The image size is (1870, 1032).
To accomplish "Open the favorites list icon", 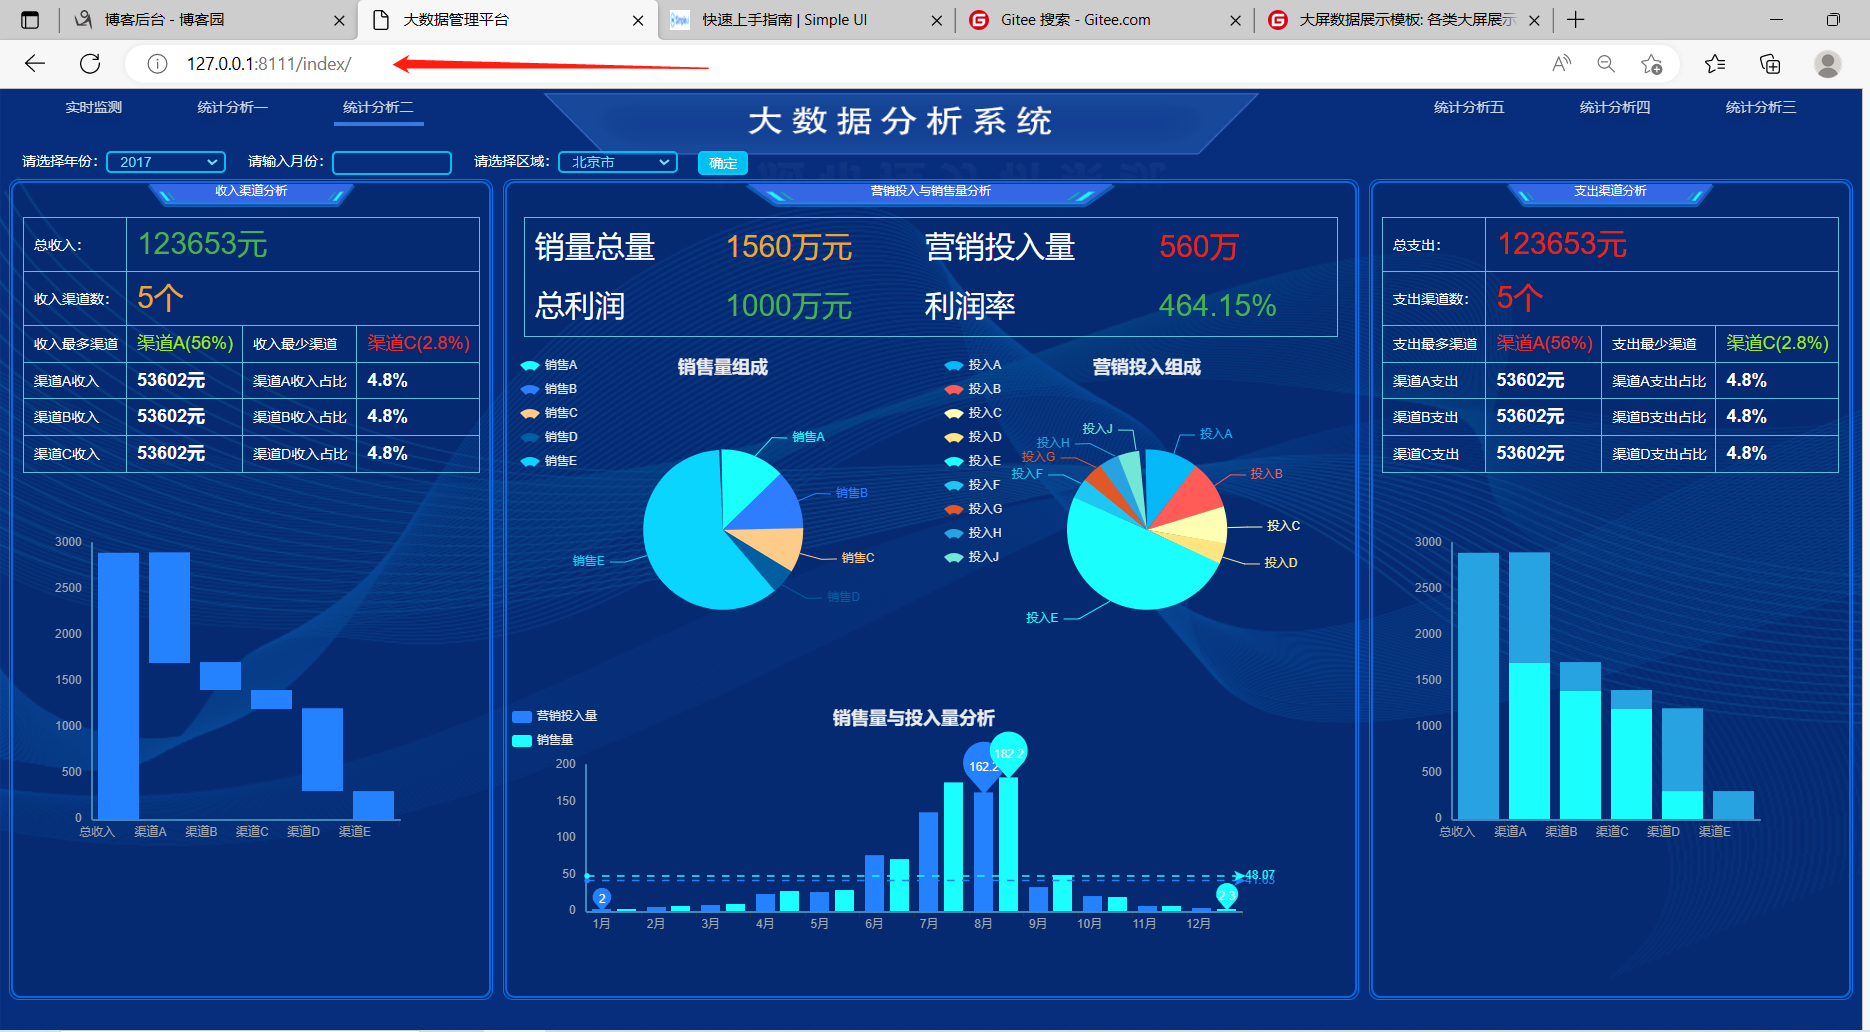I will point(1715,64).
